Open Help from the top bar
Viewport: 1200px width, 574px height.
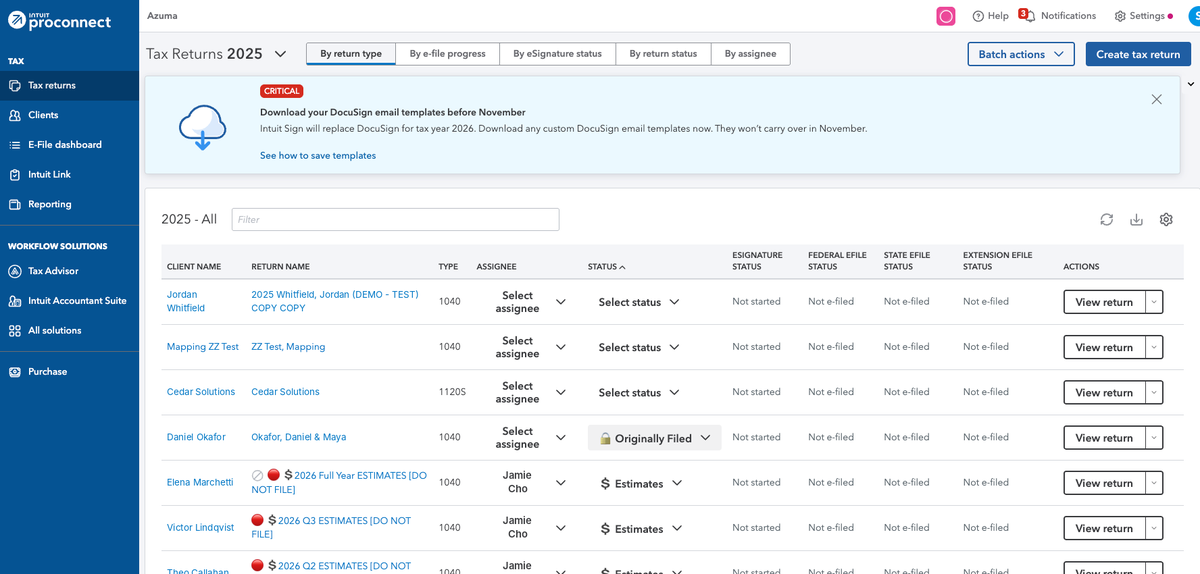[990, 16]
